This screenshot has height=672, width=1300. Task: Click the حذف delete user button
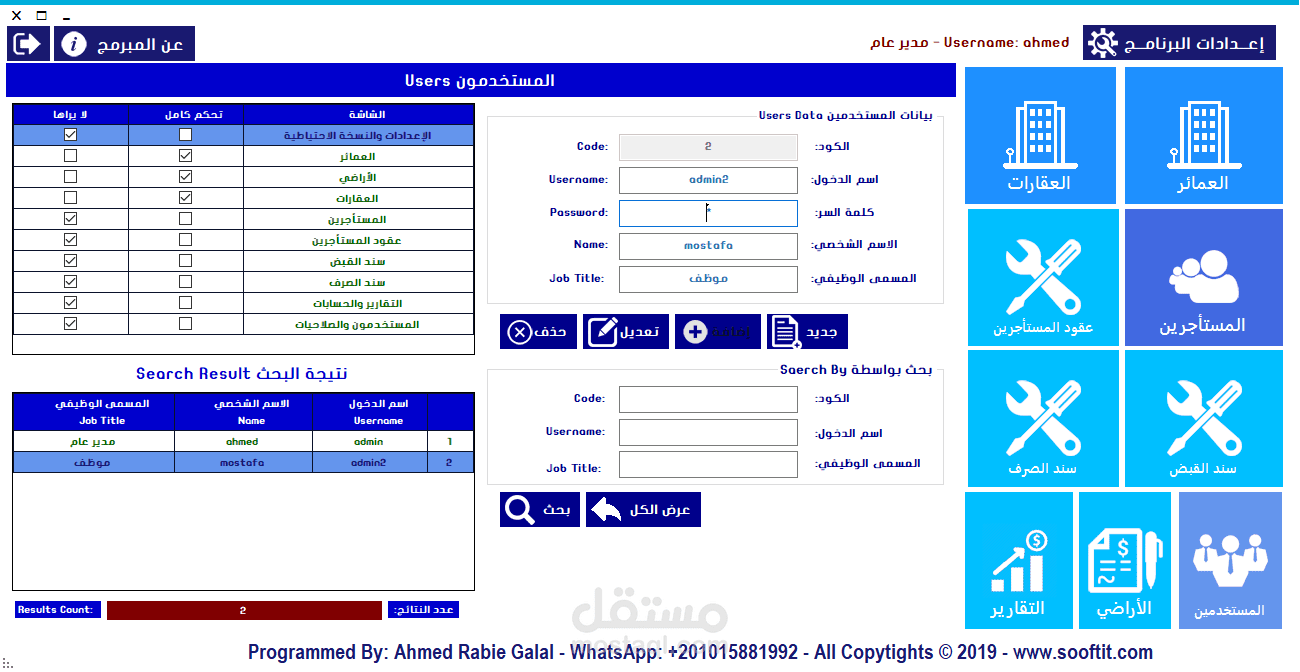[538, 332]
